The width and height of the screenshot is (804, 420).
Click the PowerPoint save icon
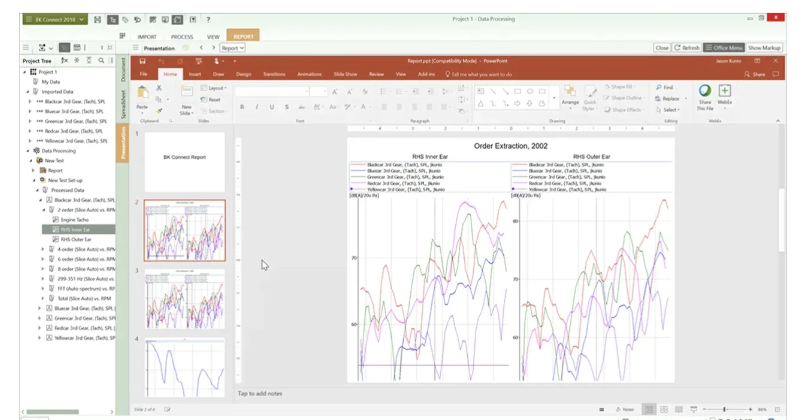coord(143,61)
